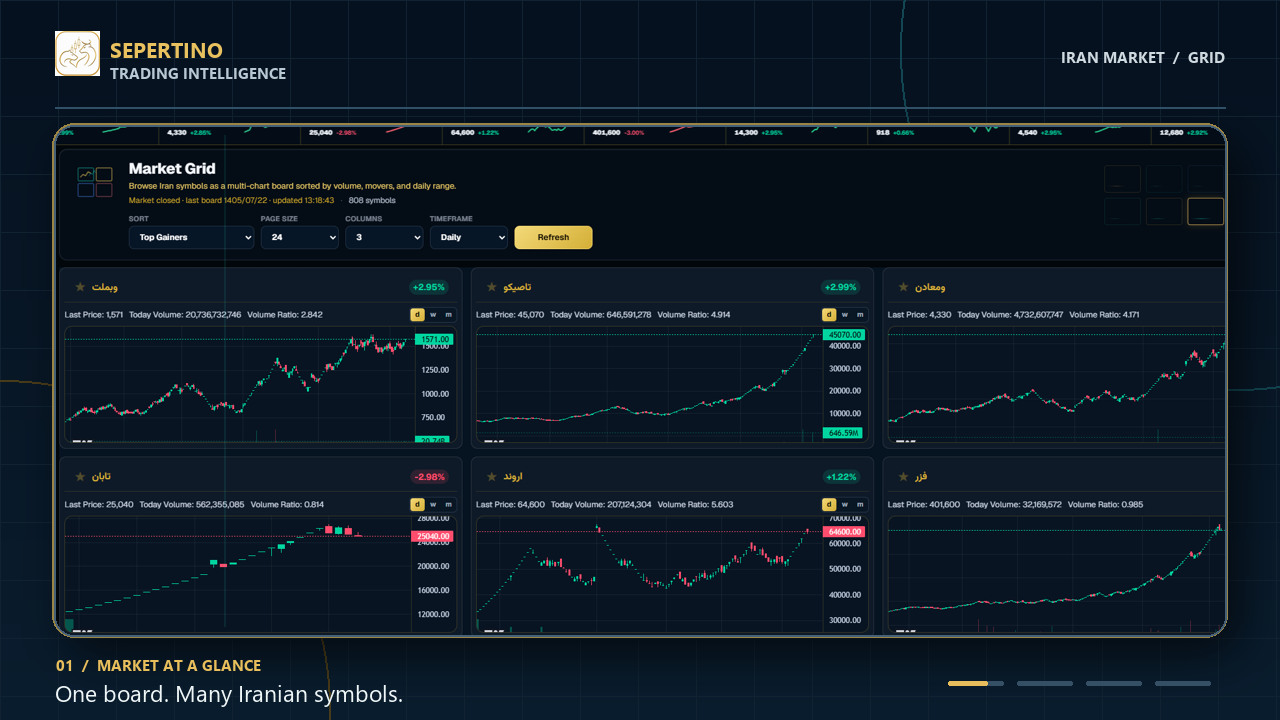Image resolution: width=1280 pixels, height=720 pixels.
Task: Open the تاصیکو symbol name link
Action: click(x=518, y=287)
